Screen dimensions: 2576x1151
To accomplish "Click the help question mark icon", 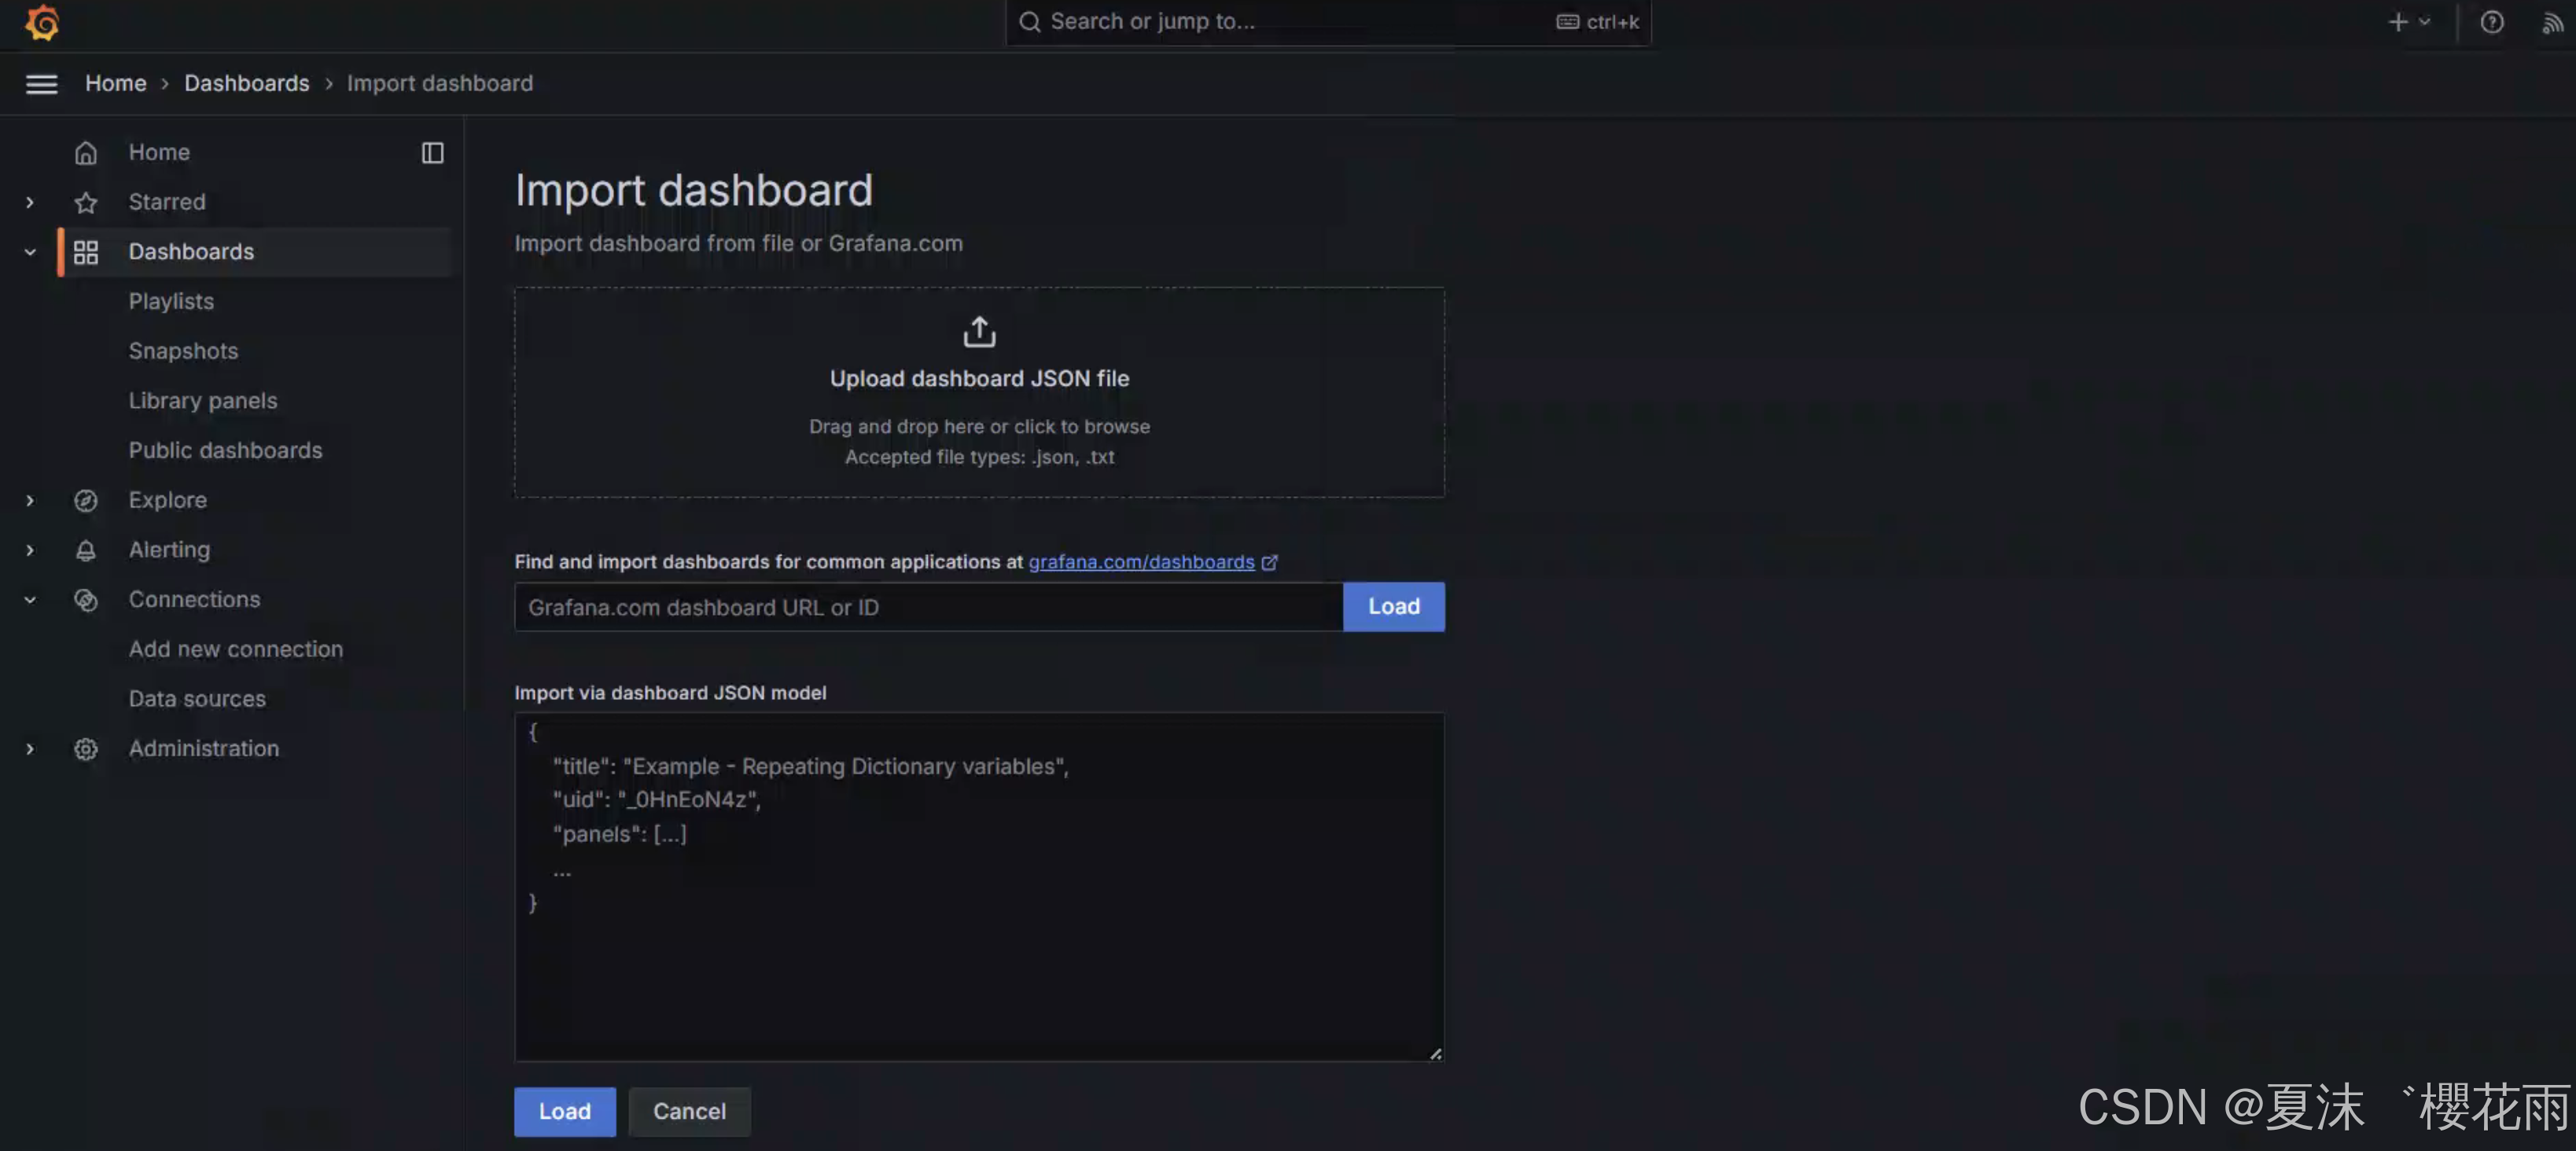I will tap(2491, 22).
